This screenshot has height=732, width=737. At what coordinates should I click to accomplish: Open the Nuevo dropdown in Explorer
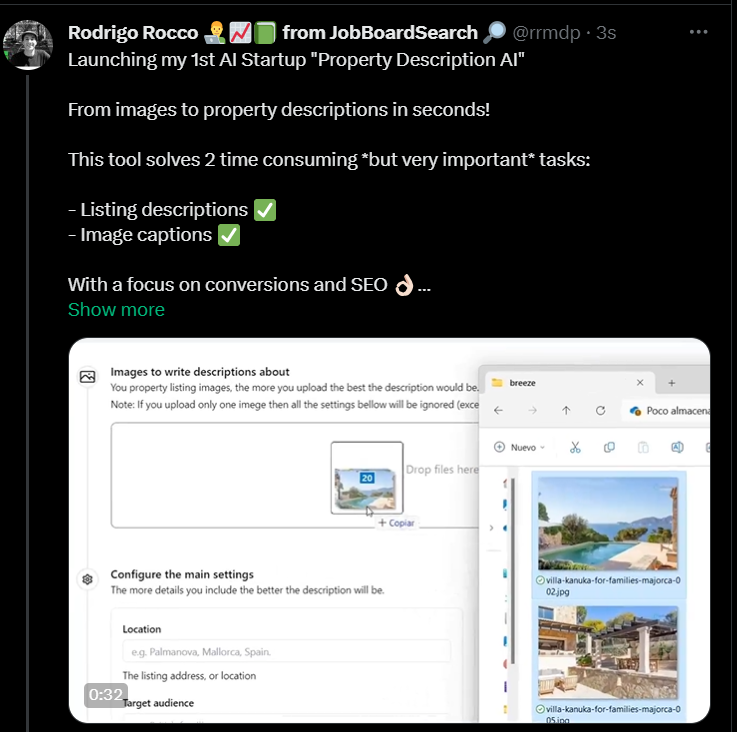(519, 447)
